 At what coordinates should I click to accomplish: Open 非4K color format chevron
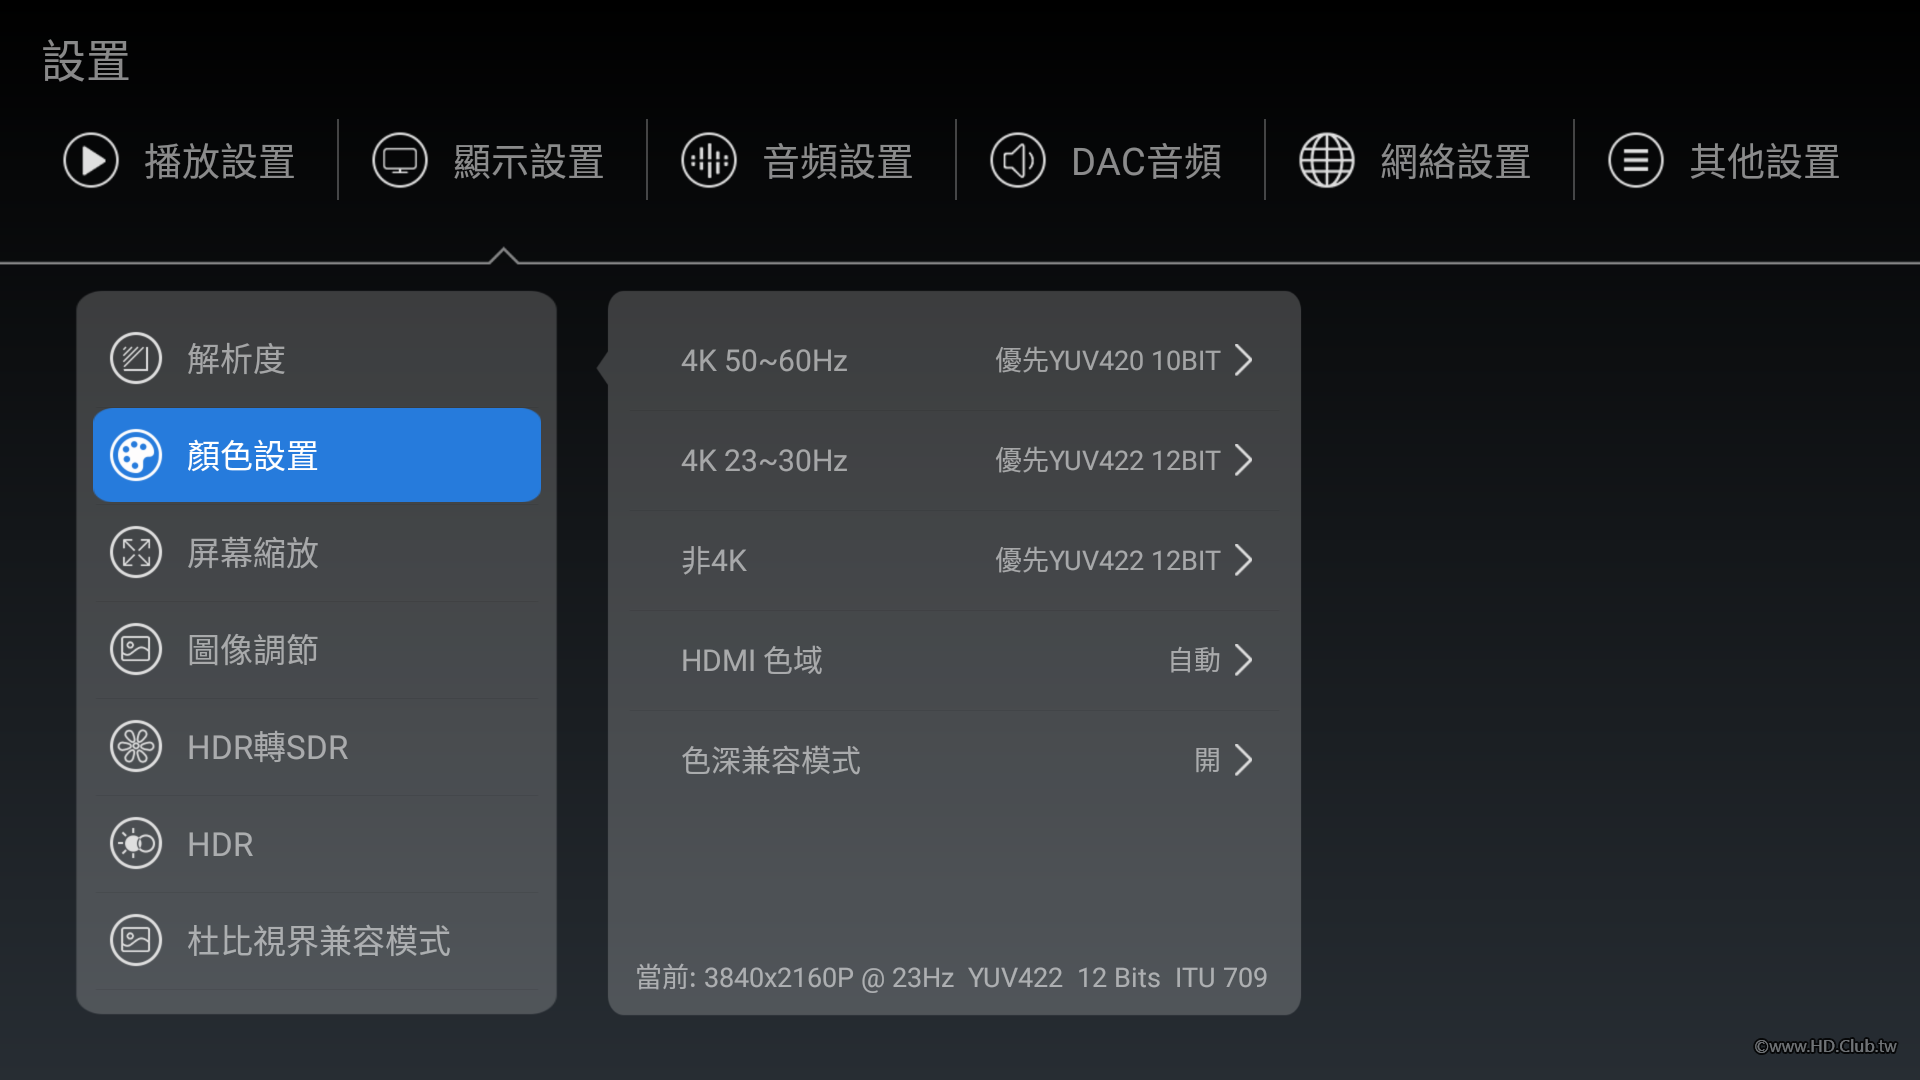[x=1243, y=561]
